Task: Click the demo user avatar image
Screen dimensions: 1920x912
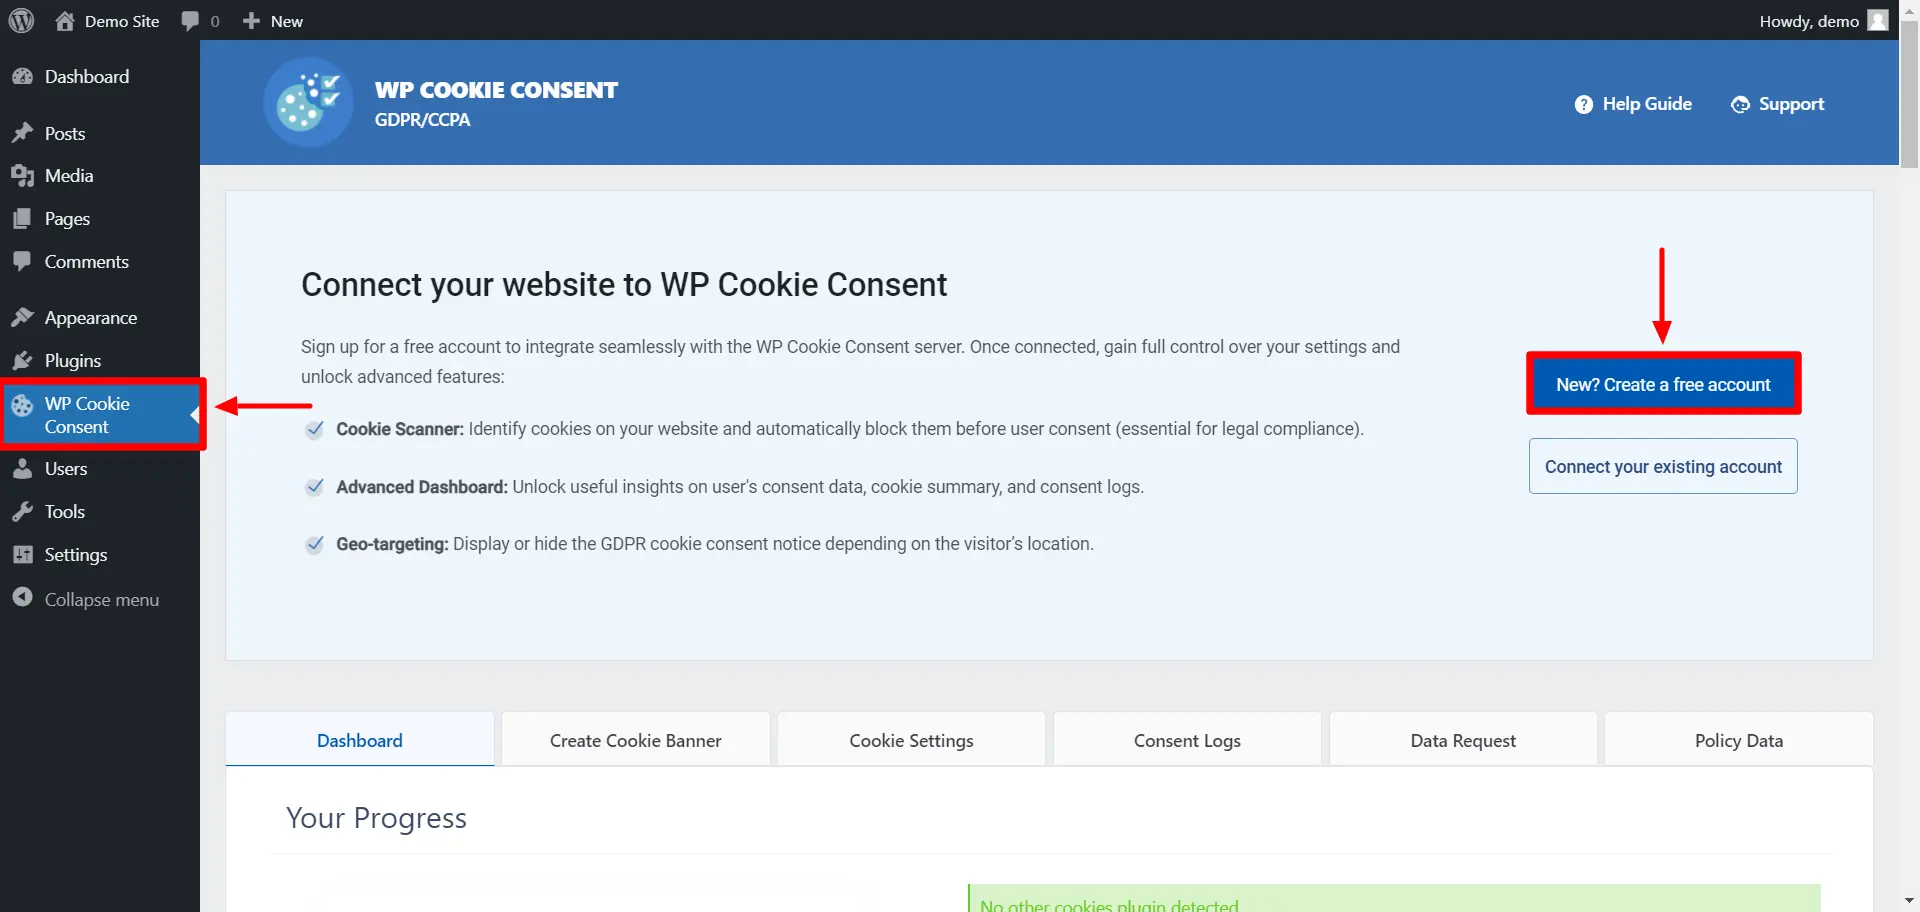Action: pyautogui.click(x=1877, y=20)
